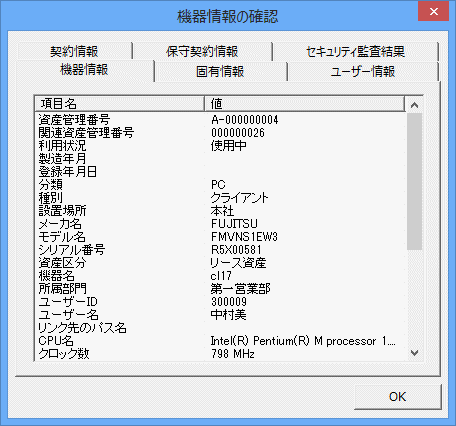Click the value PC
Viewport: 456px width, 426px height.
(x=218, y=185)
